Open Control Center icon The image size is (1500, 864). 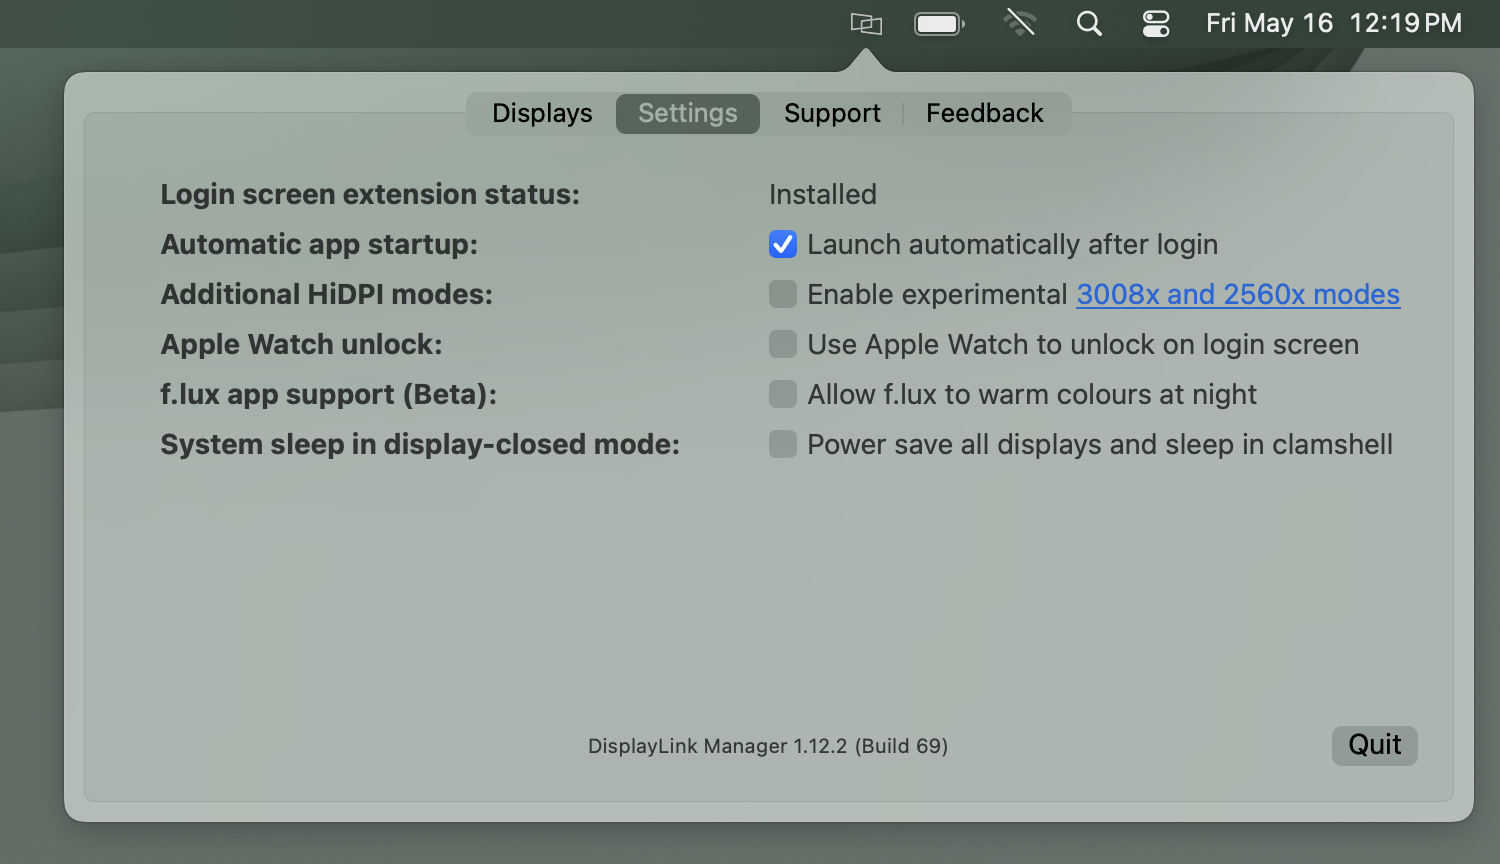(x=1156, y=23)
